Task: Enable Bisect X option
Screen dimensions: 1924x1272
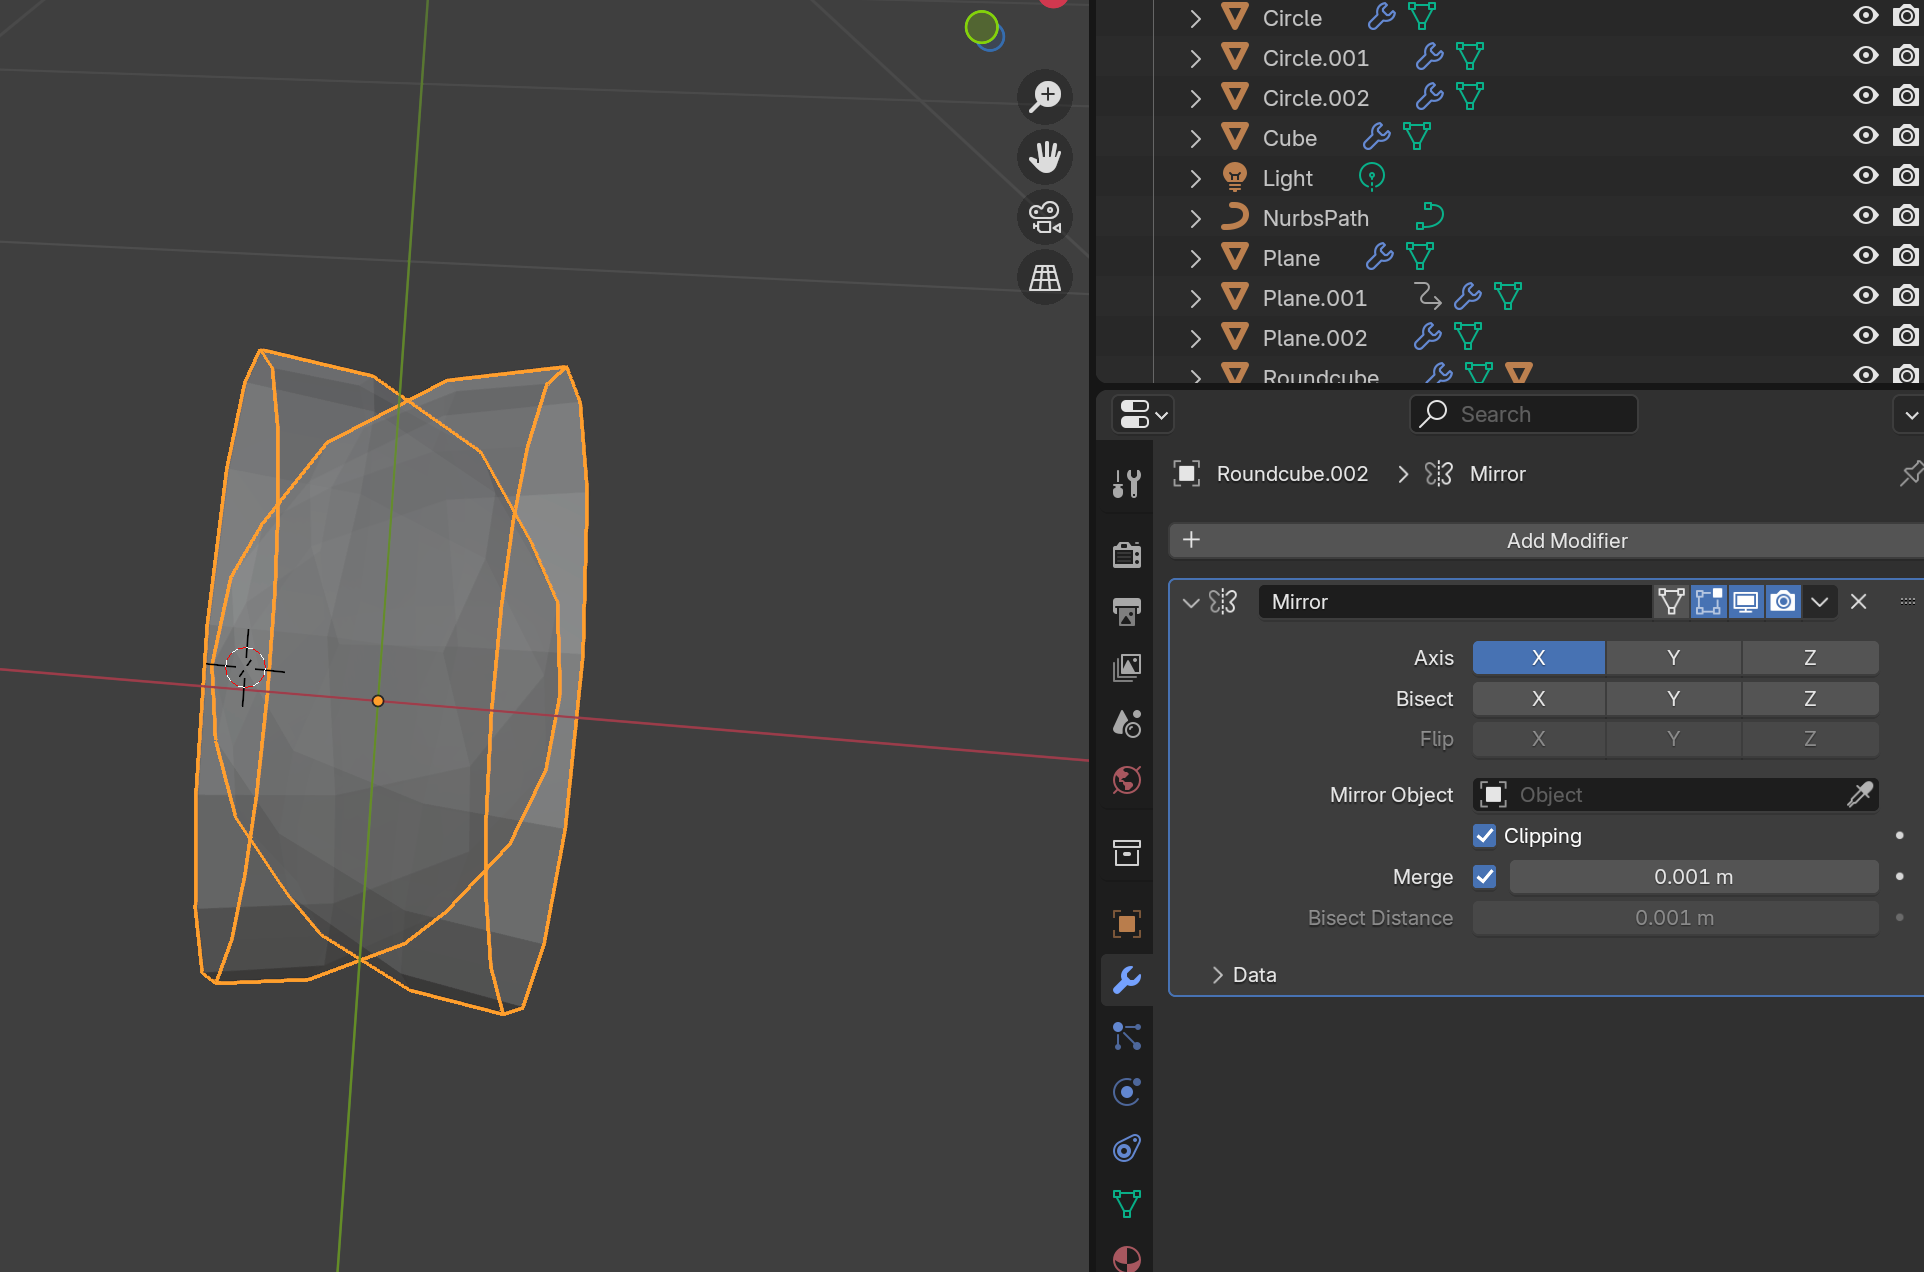Action: pos(1539,699)
